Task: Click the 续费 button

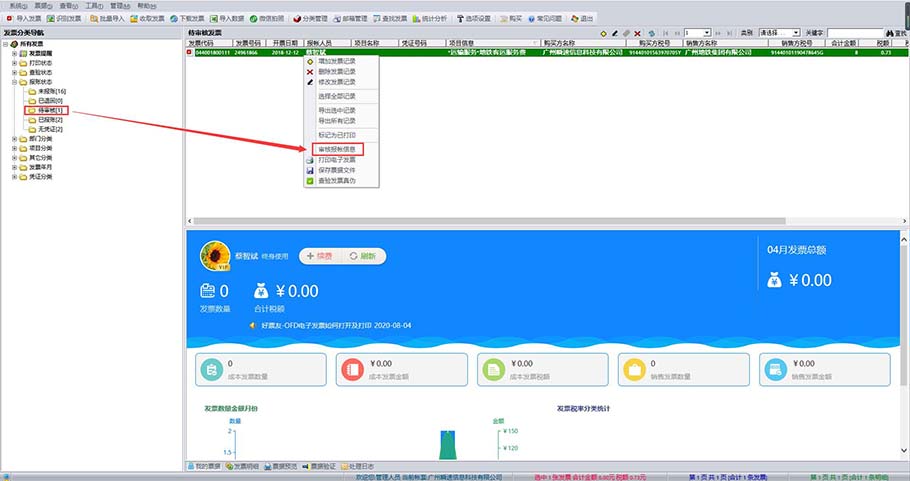Action: coord(320,256)
